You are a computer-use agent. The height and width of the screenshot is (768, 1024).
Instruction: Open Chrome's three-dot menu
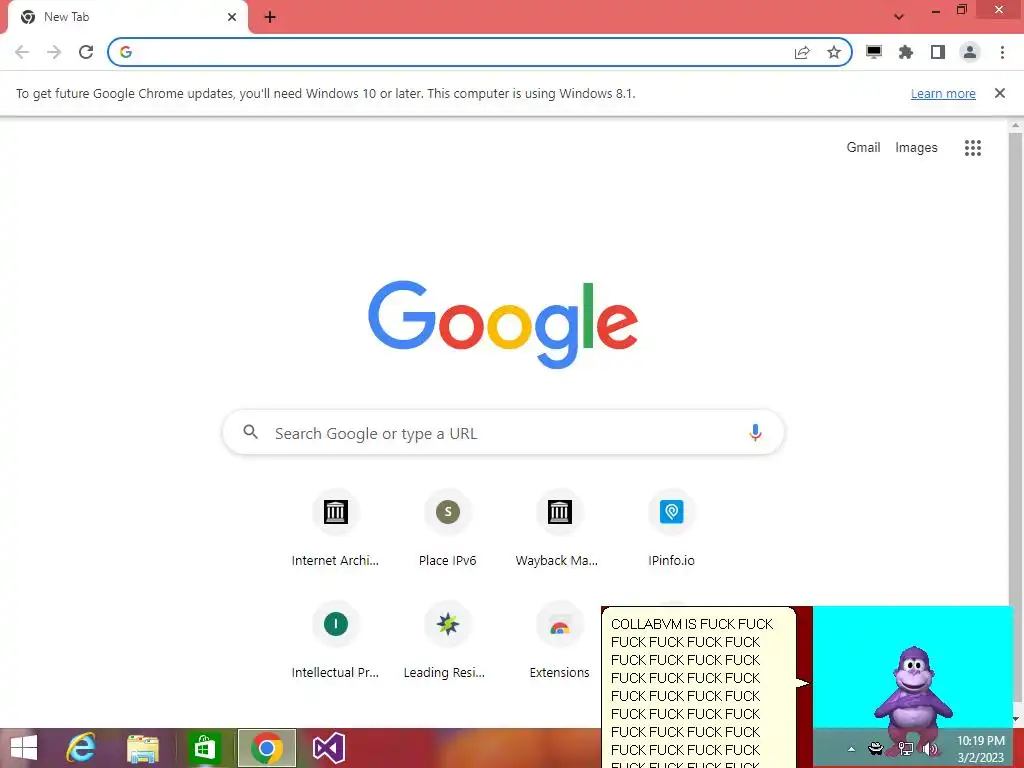1002,52
